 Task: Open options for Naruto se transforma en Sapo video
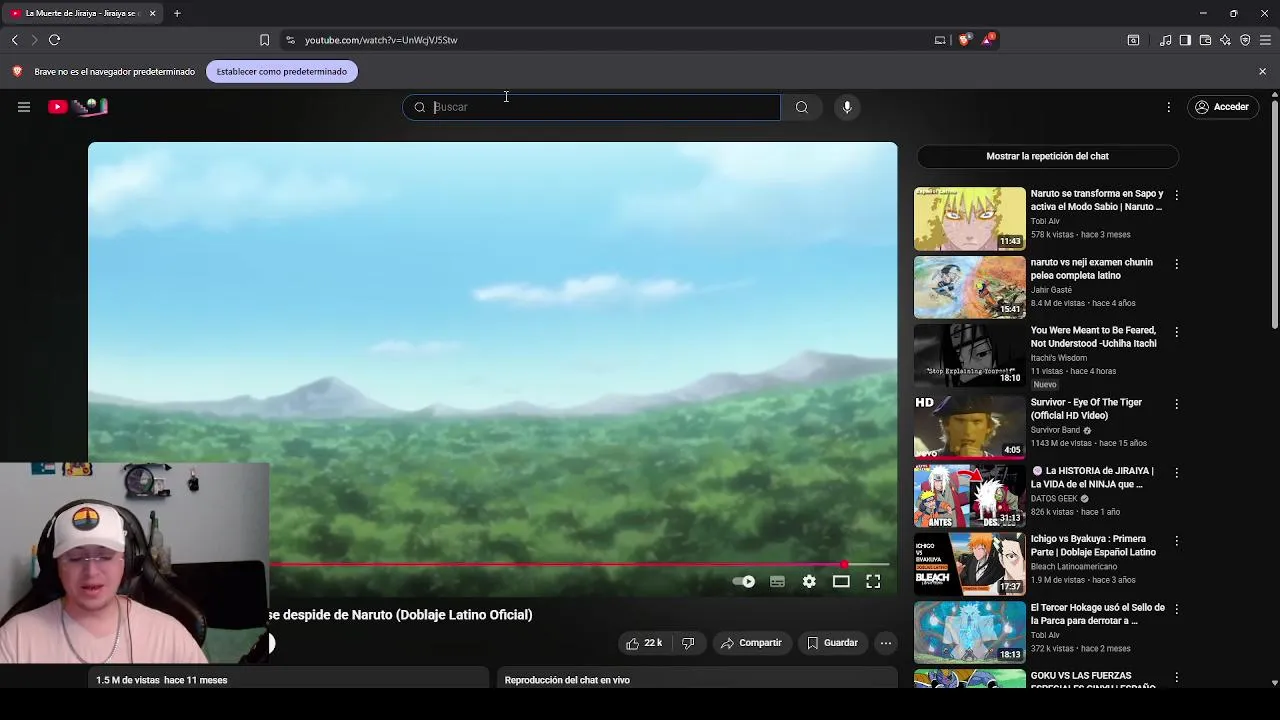coord(1176,196)
